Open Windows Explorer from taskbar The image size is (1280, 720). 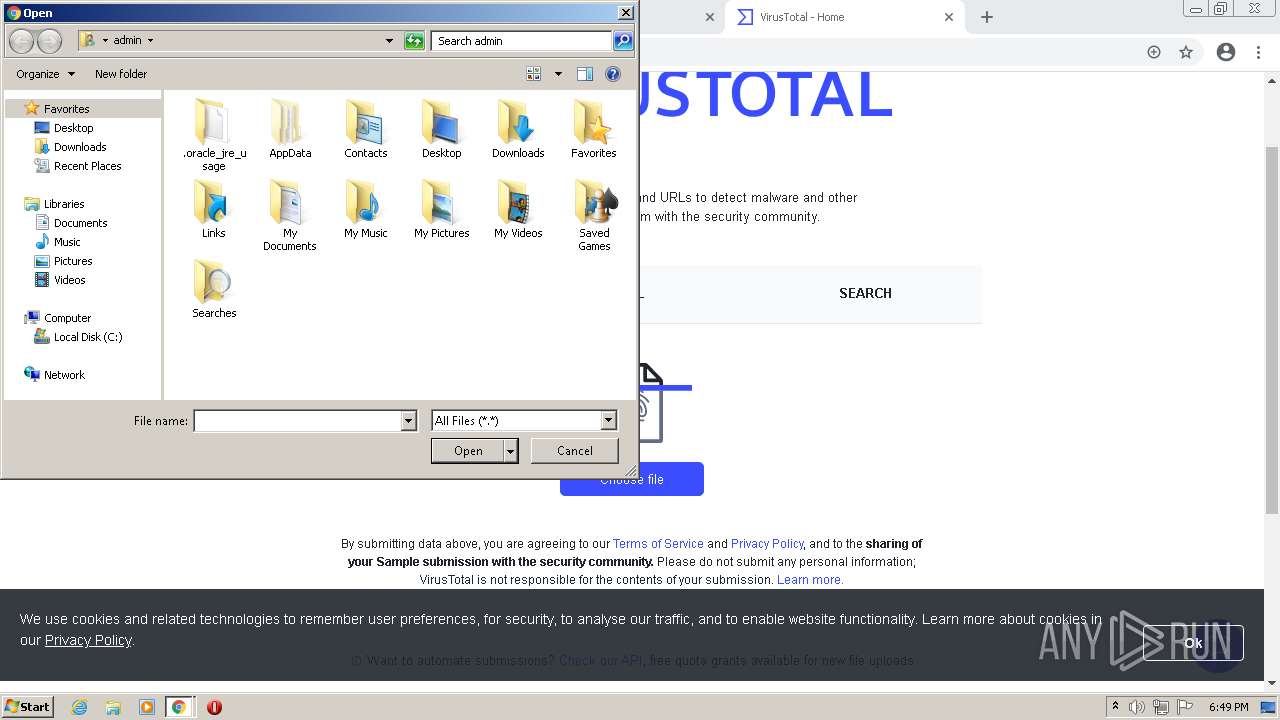pos(113,707)
